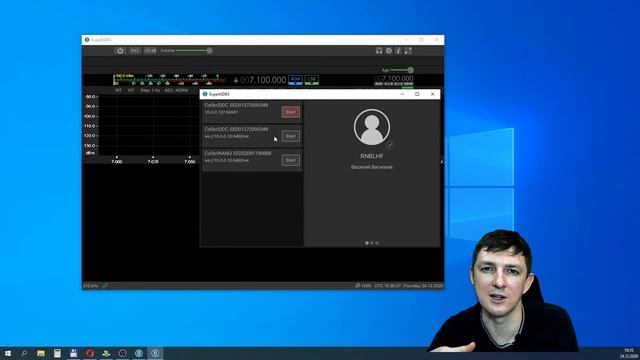Image resolution: width=640 pixels, height=360 pixels.
Task: Click the grey Start button for ColibriDDC
Action: 291,136
